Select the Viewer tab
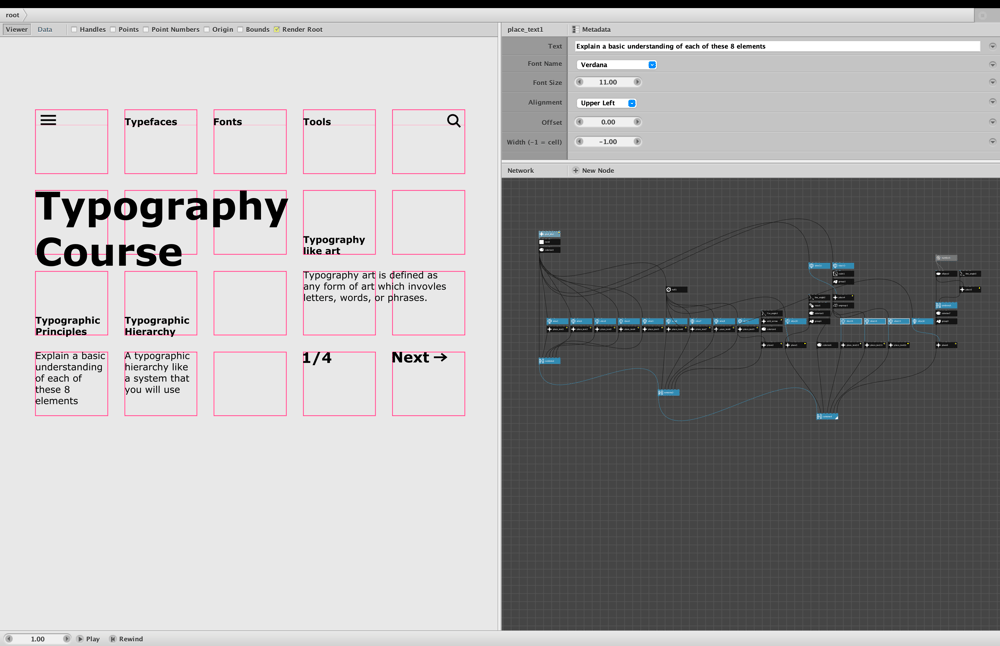This screenshot has width=1000, height=646. (17, 29)
